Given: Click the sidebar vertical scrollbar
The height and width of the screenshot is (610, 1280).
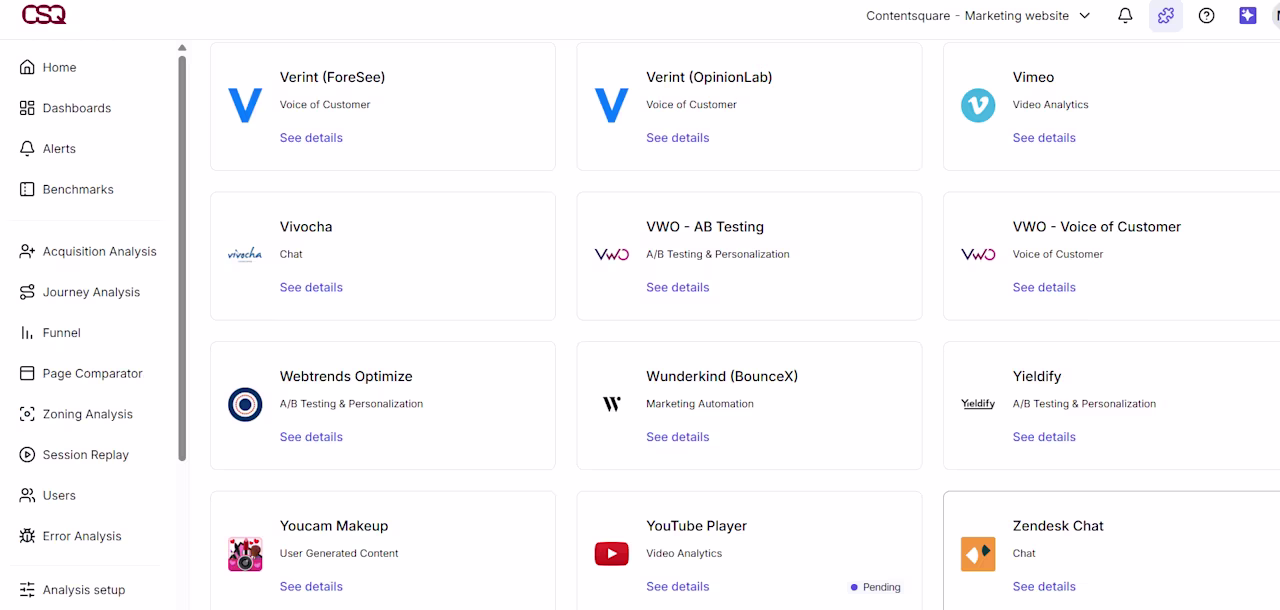Looking at the screenshot, I should (182, 258).
